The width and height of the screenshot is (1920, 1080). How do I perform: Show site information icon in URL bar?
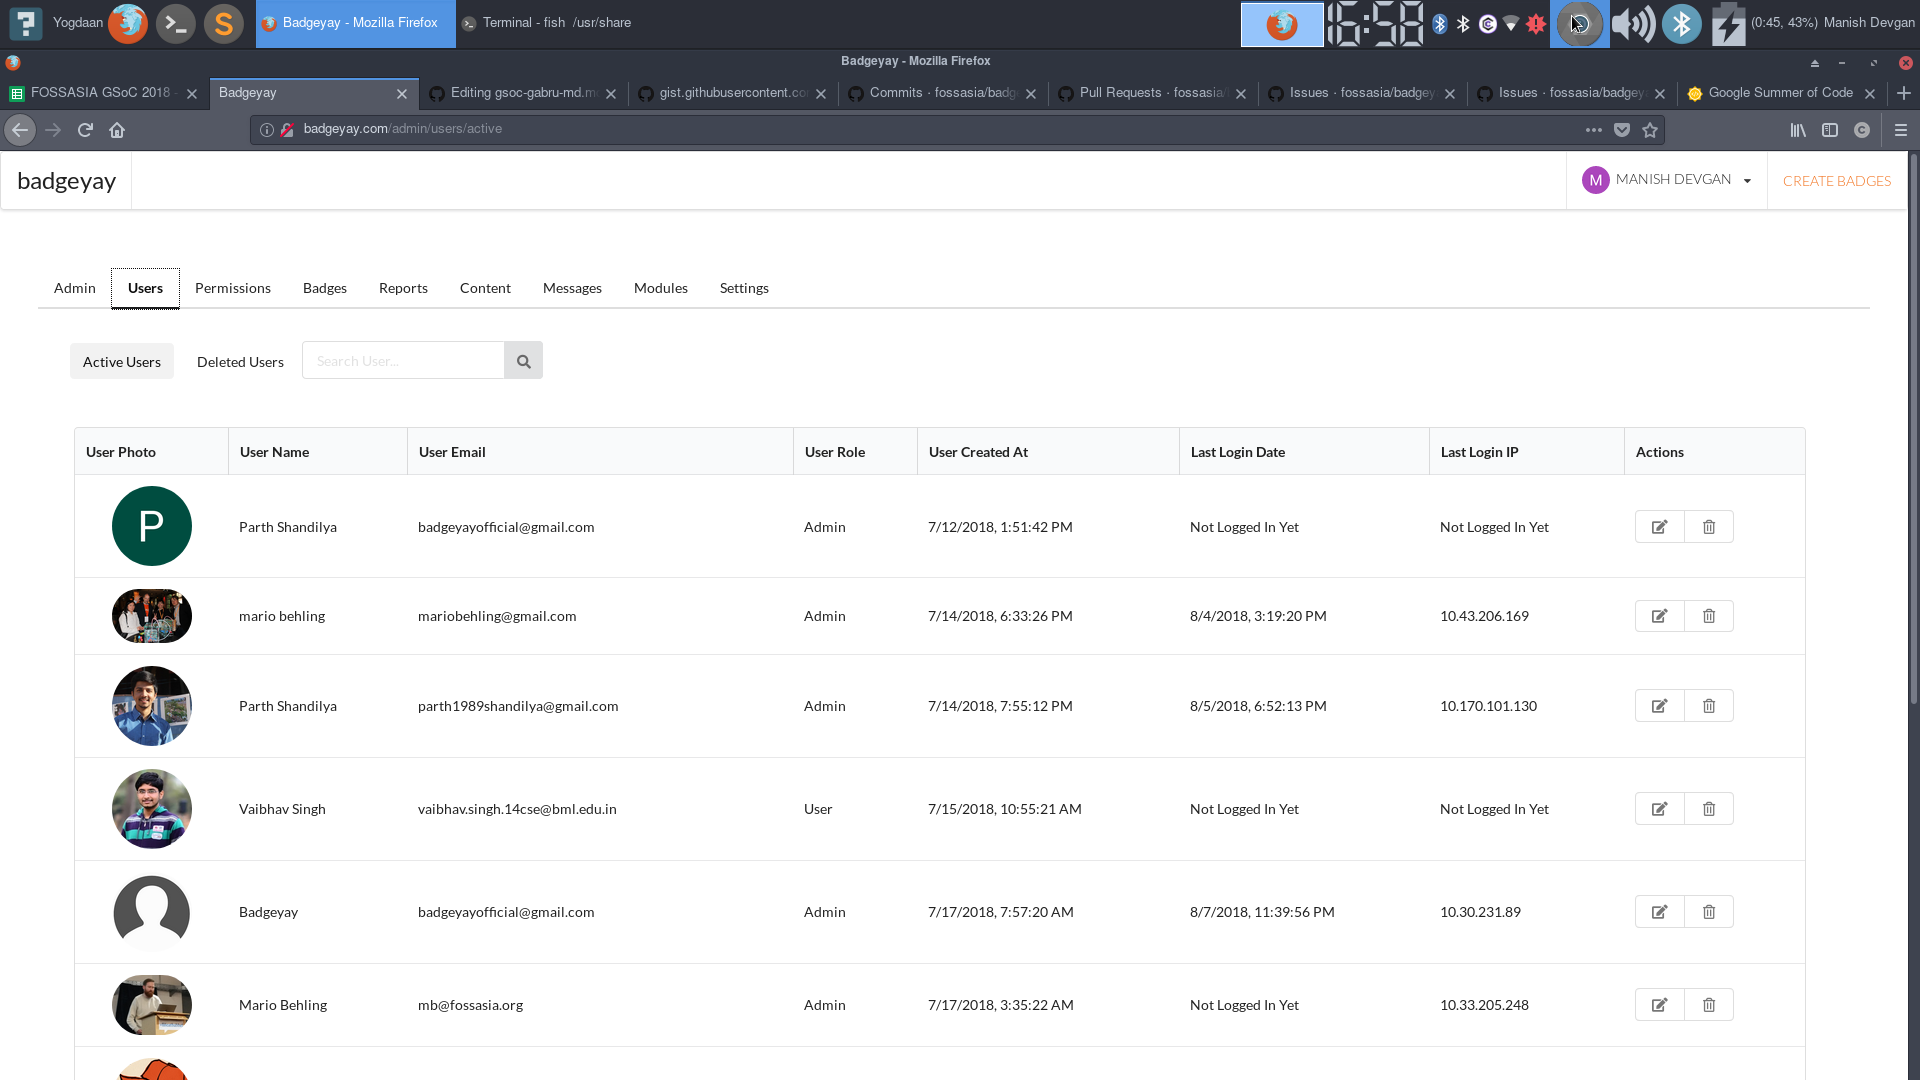point(267,130)
